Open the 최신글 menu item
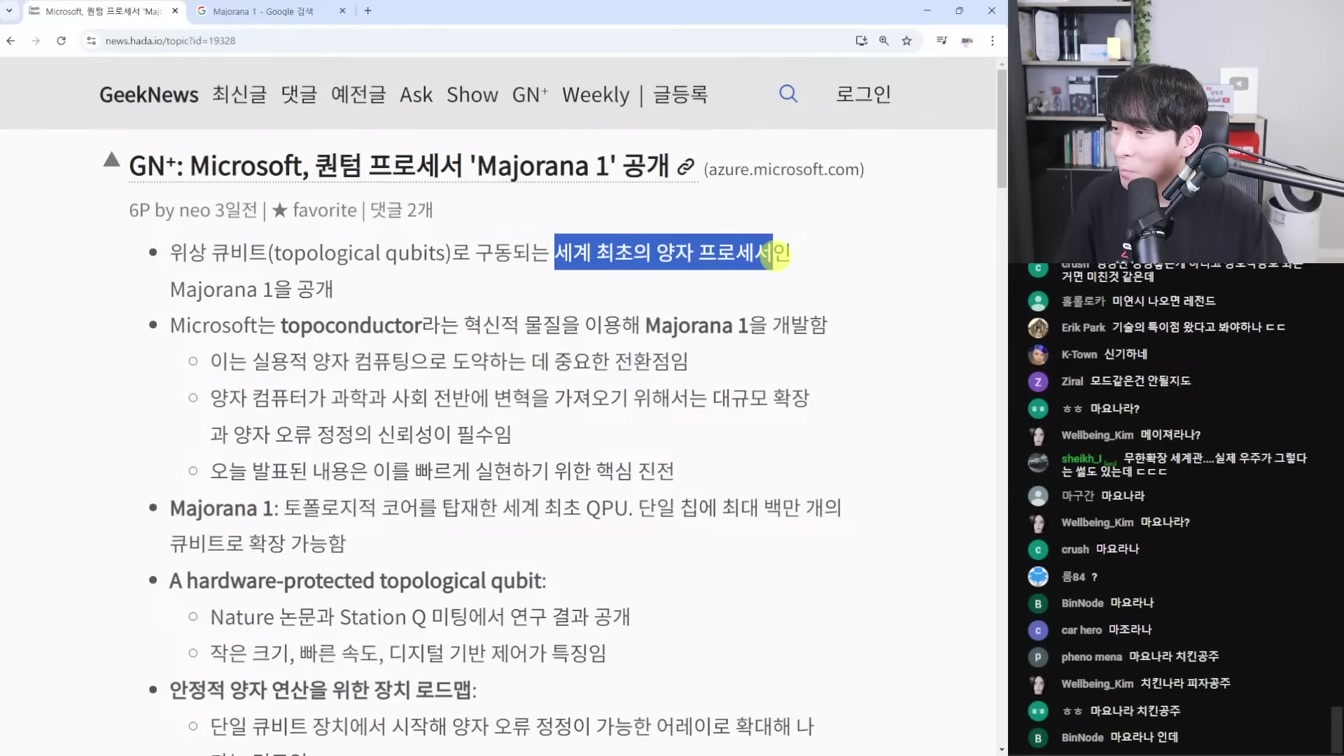 pos(239,94)
